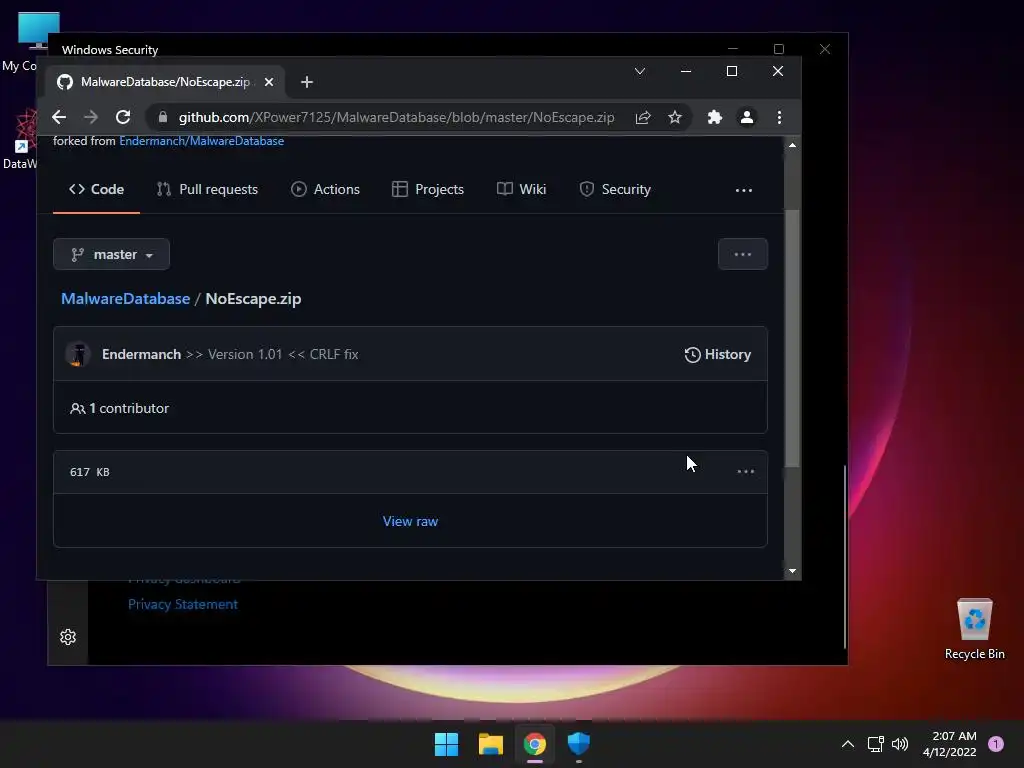Screen dimensions: 1024x768
Task: Open the Security tab
Action: click(x=615, y=189)
